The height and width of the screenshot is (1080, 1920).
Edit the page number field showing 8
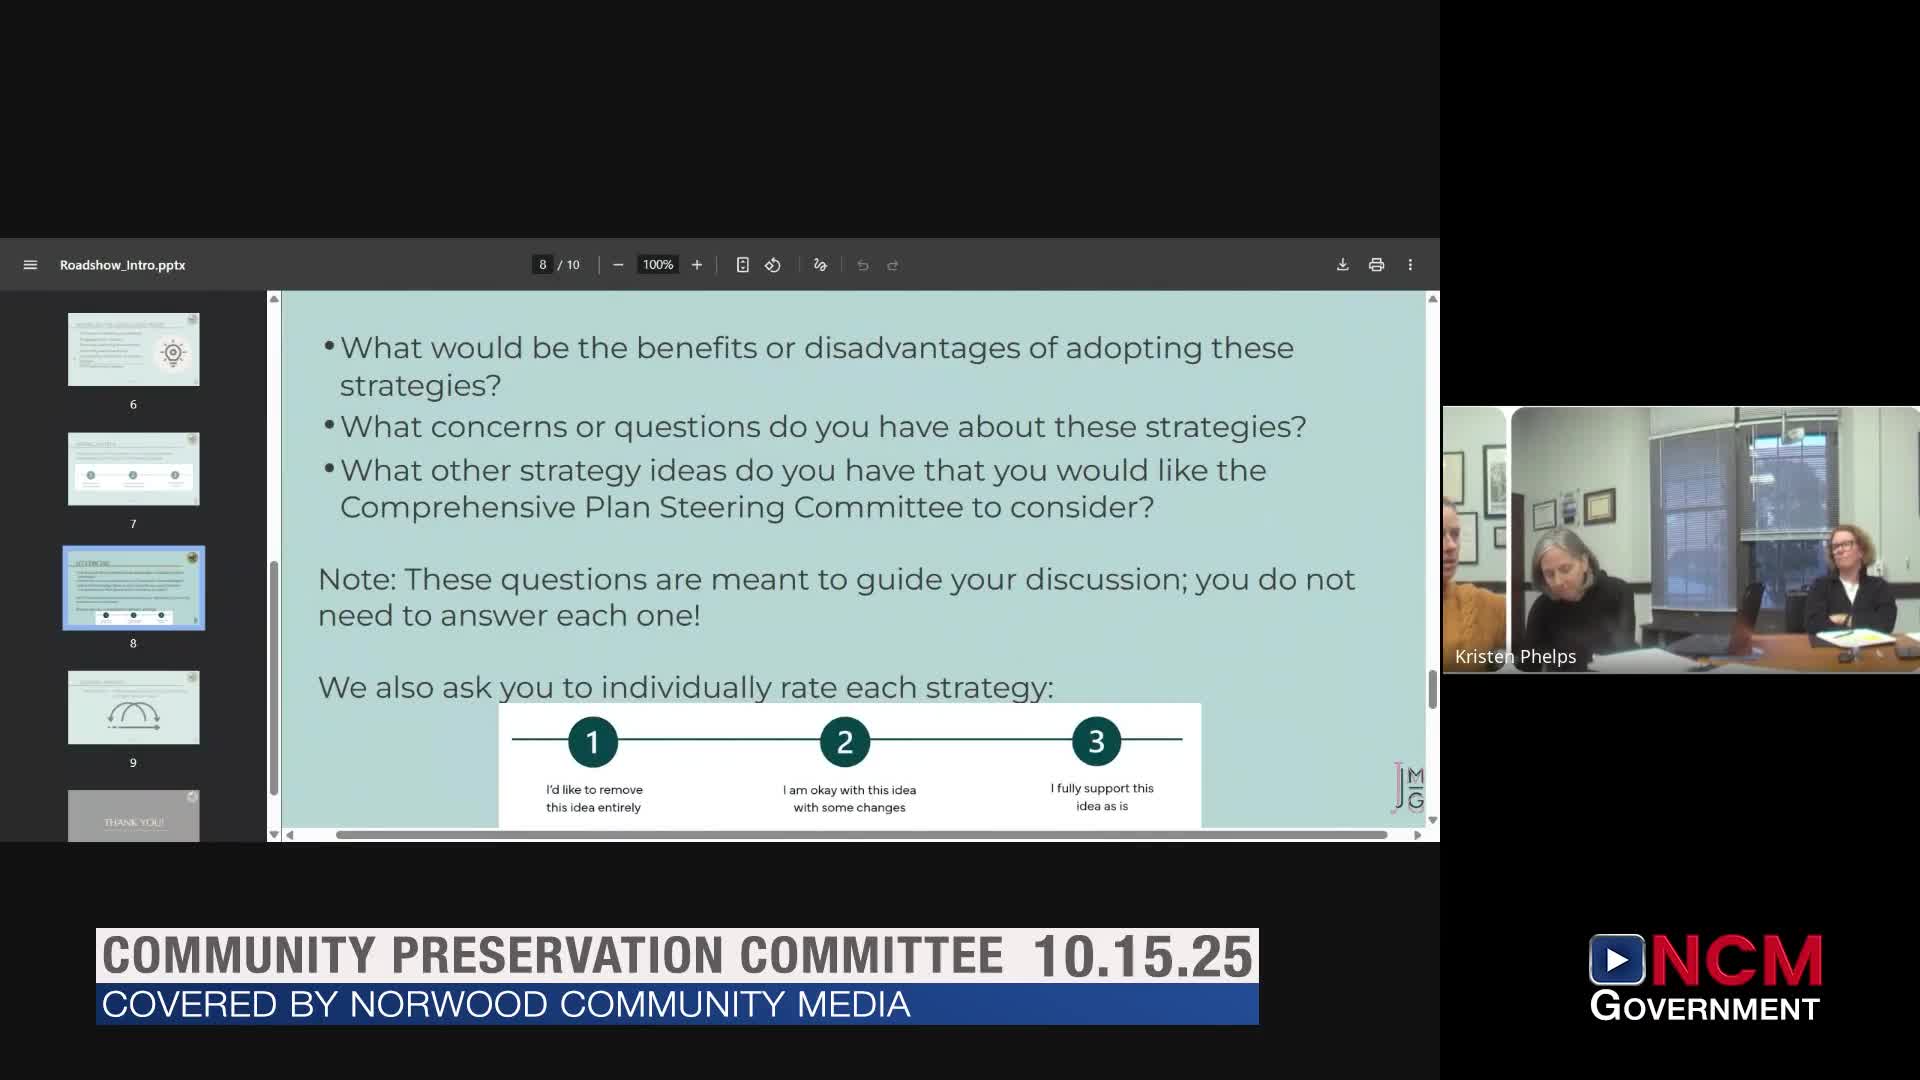541,264
